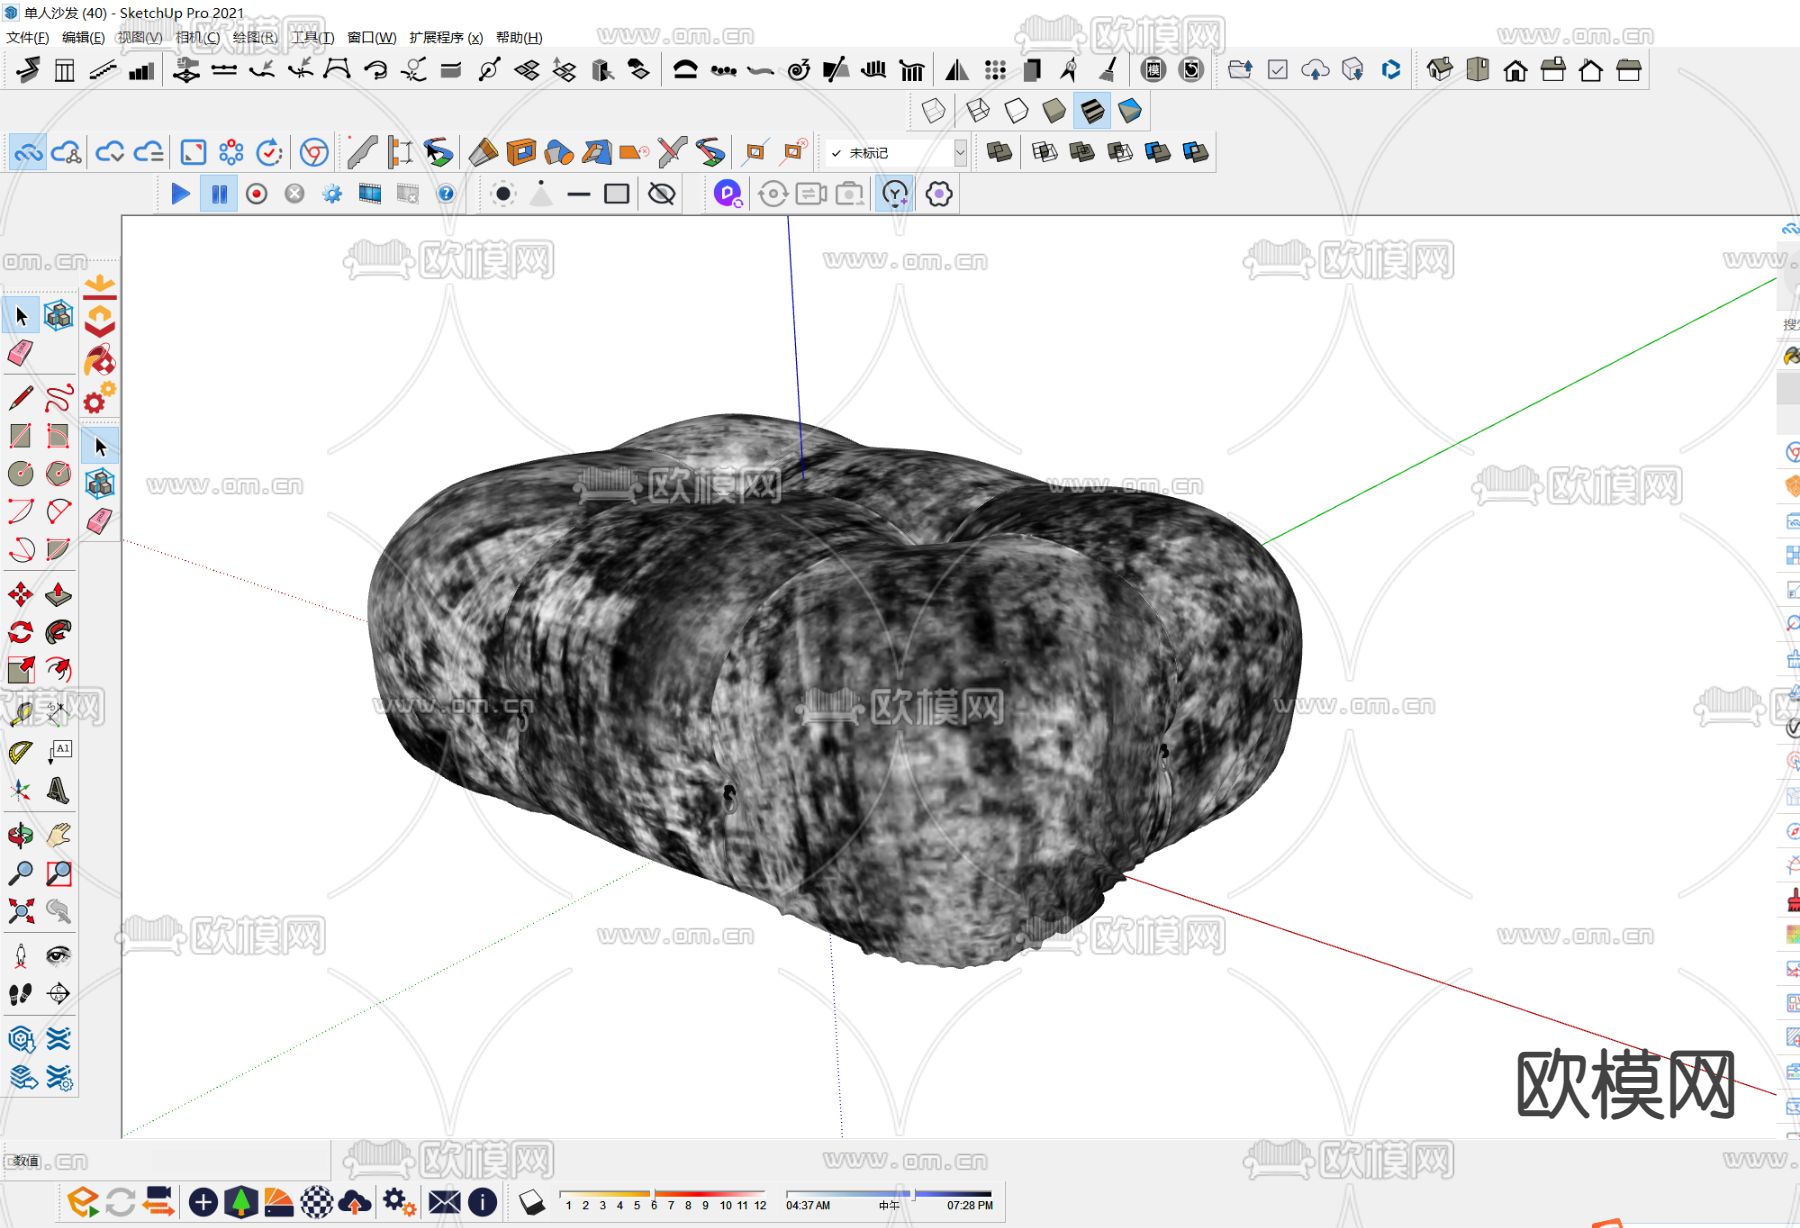Click the Zoom Extents tool

20,911
